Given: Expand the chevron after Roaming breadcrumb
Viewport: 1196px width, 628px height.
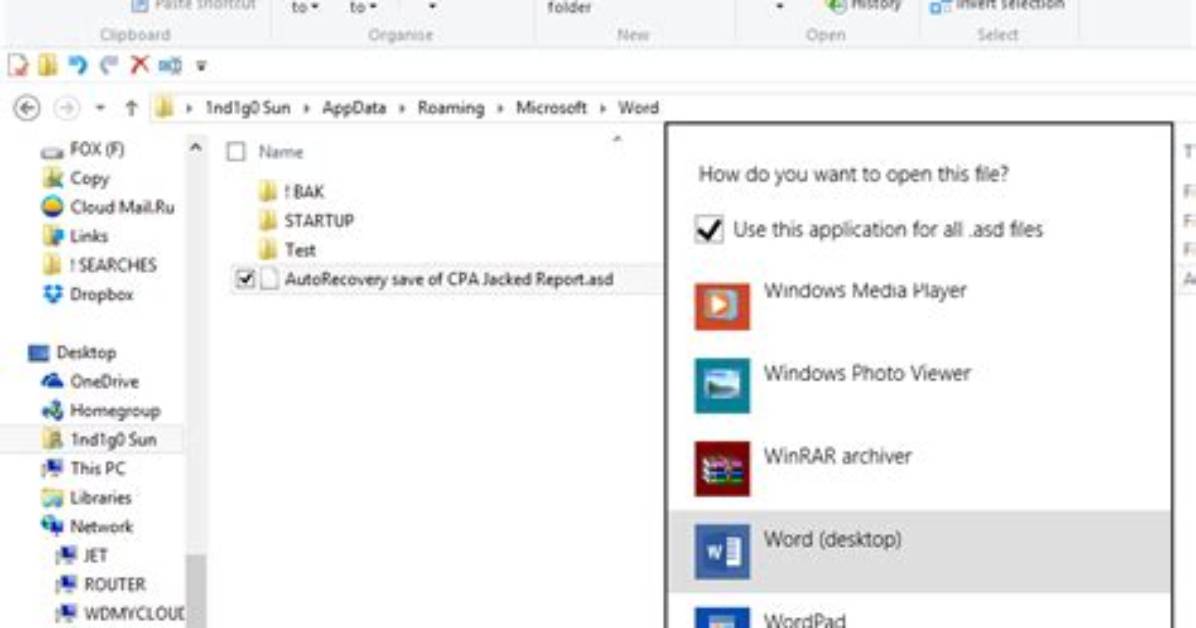Looking at the screenshot, I should click(500, 109).
